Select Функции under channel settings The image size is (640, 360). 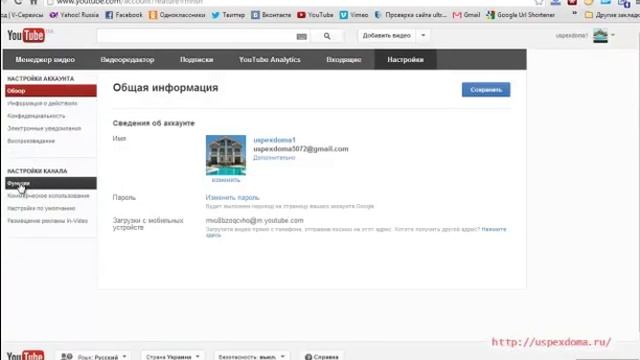(x=51, y=183)
